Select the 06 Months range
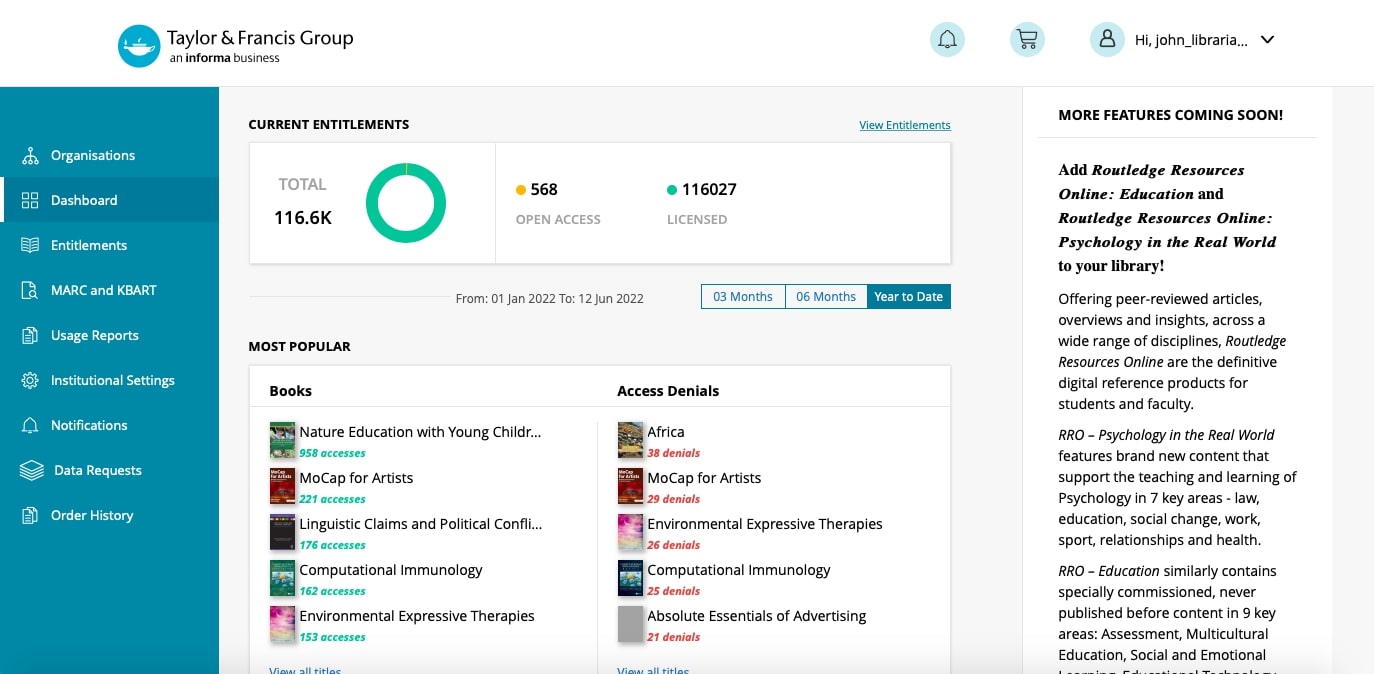The width and height of the screenshot is (1374, 674). click(x=826, y=297)
